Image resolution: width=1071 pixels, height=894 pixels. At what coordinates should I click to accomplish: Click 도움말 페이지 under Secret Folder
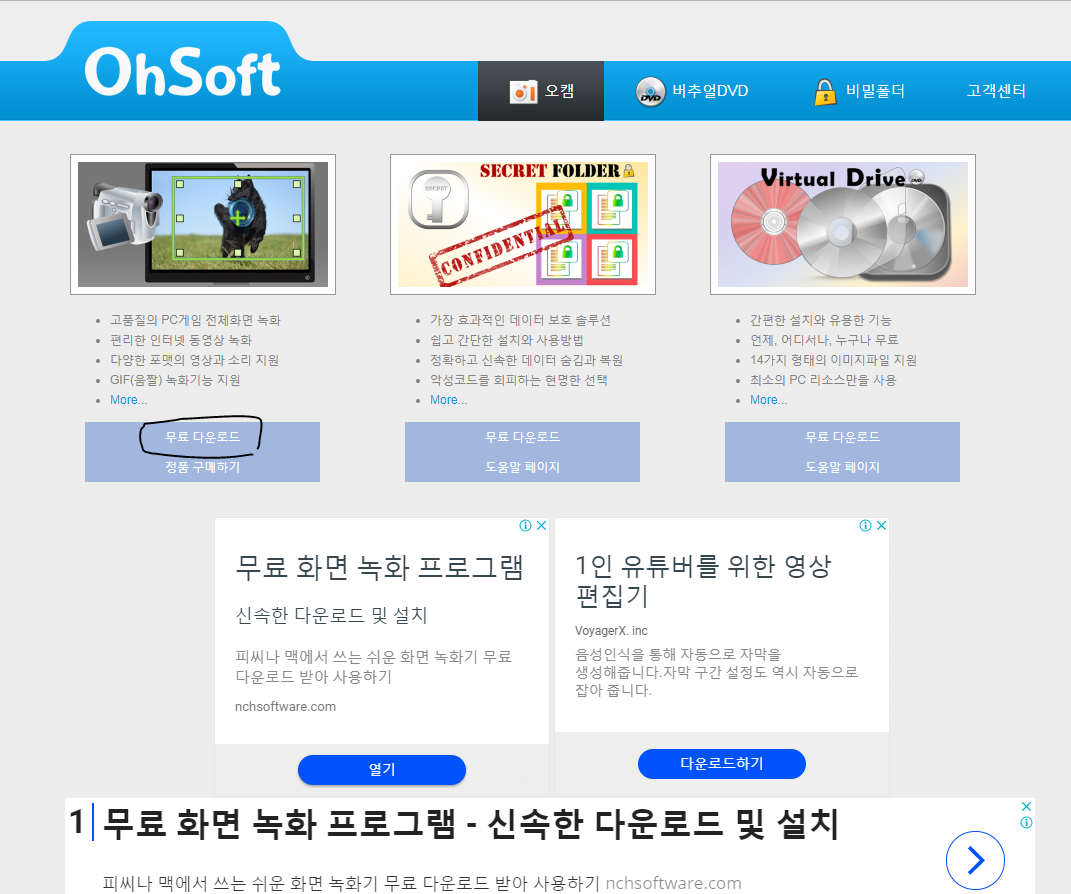[523, 467]
